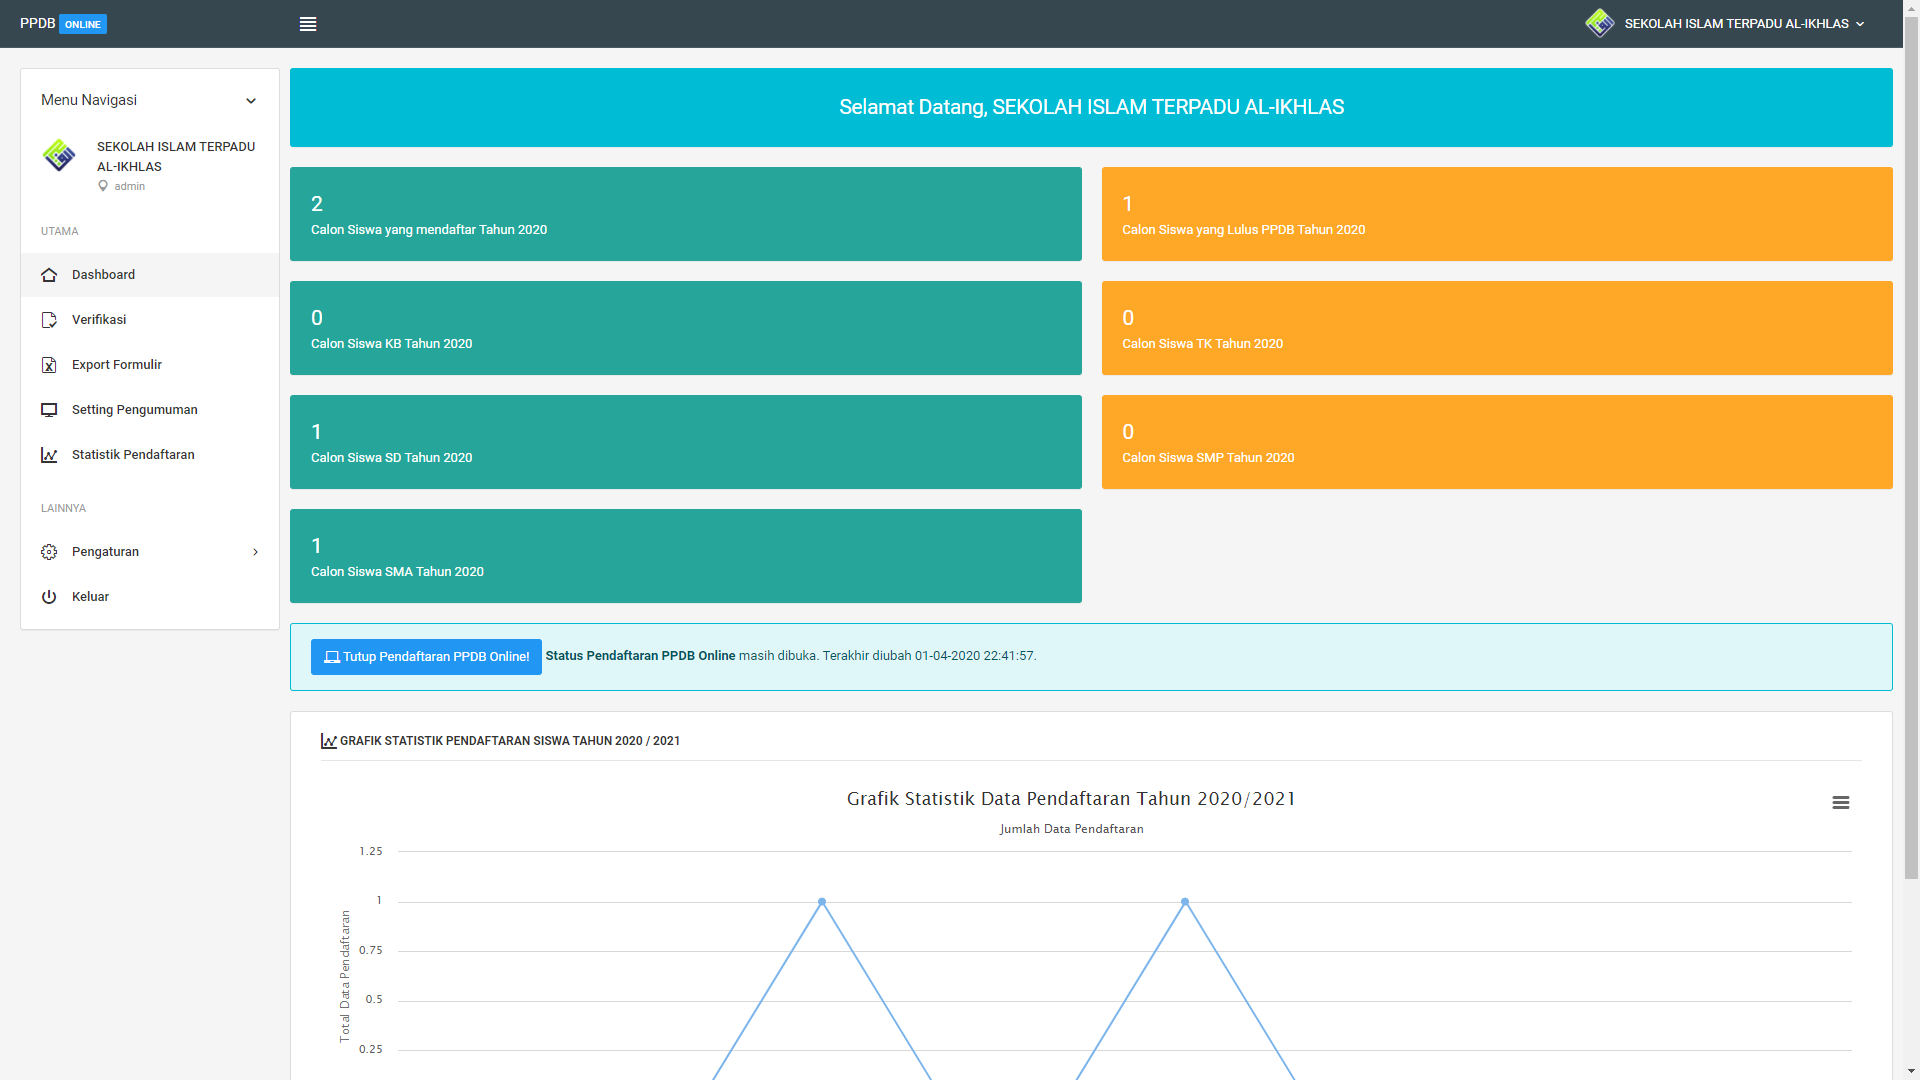This screenshot has height=1080, width=1920.
Task: Click the Export Formulir excel icon
Action: 49,365
